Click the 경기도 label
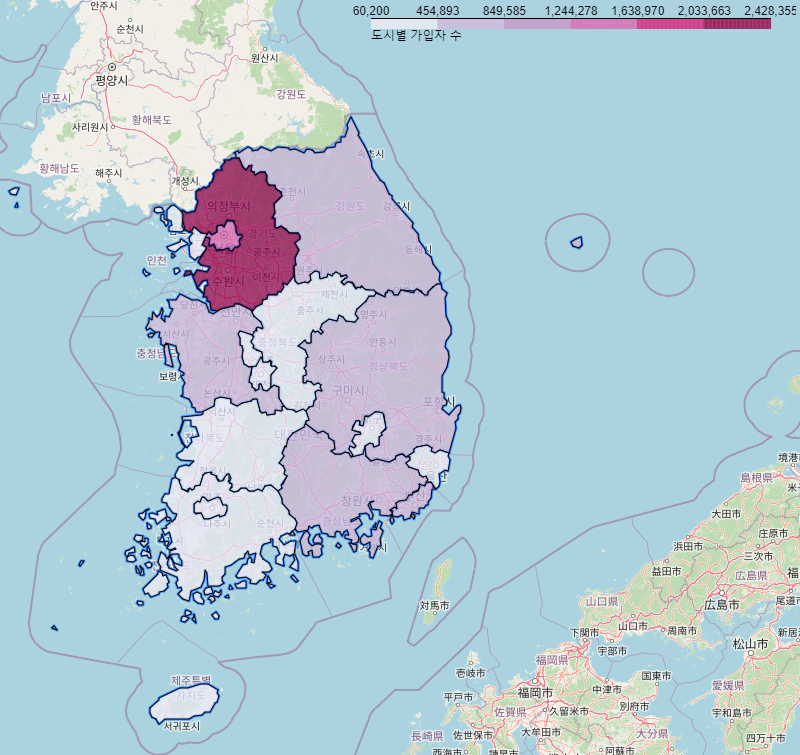Viewport: 800px width, 755px height. point(262,233)
